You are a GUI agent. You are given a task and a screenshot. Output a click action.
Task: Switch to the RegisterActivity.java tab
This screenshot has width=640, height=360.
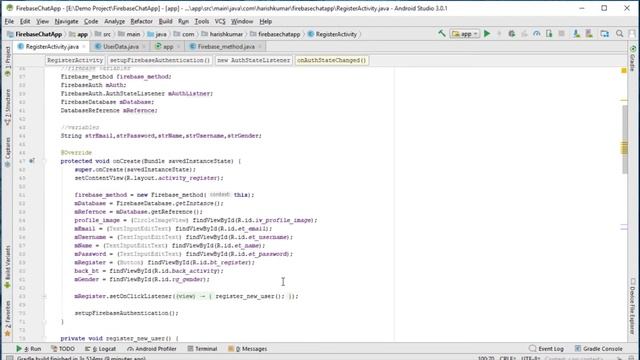pos(52,47)
